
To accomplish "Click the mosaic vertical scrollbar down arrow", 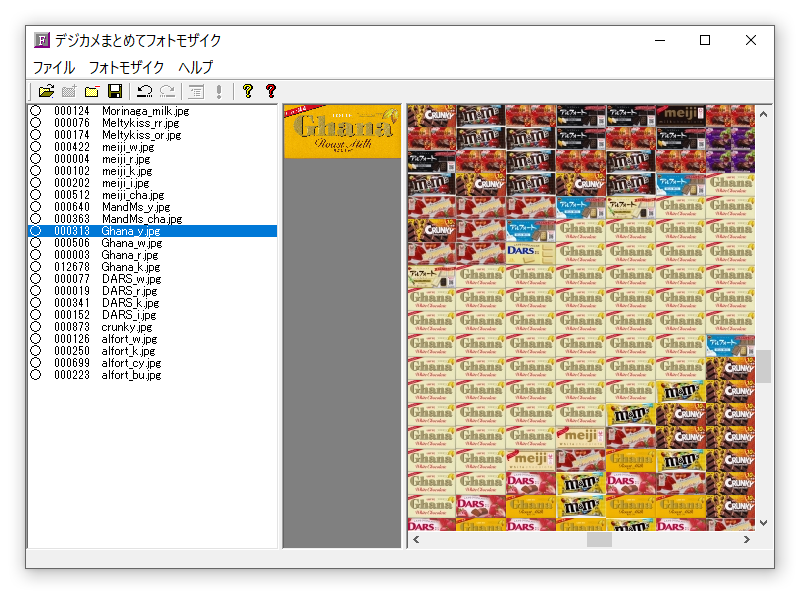I will (x=763, y=523).
